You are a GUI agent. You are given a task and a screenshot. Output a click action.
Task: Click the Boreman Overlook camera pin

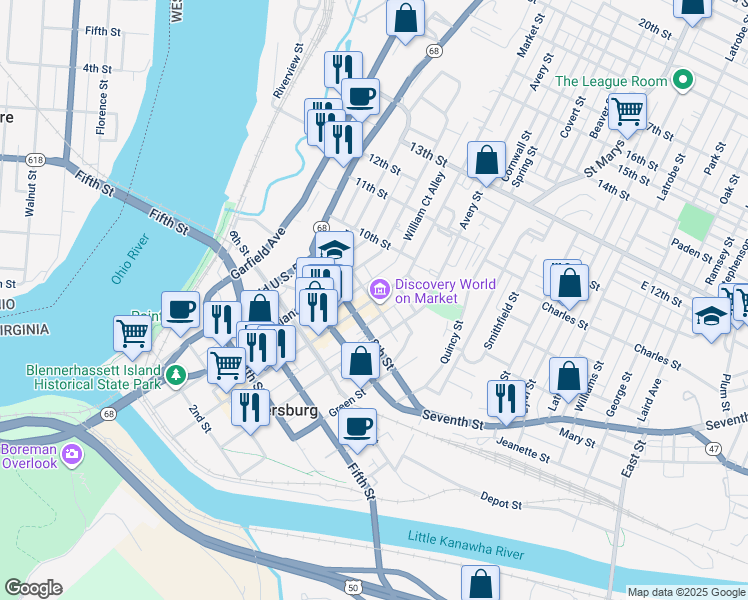pos(73,454)
